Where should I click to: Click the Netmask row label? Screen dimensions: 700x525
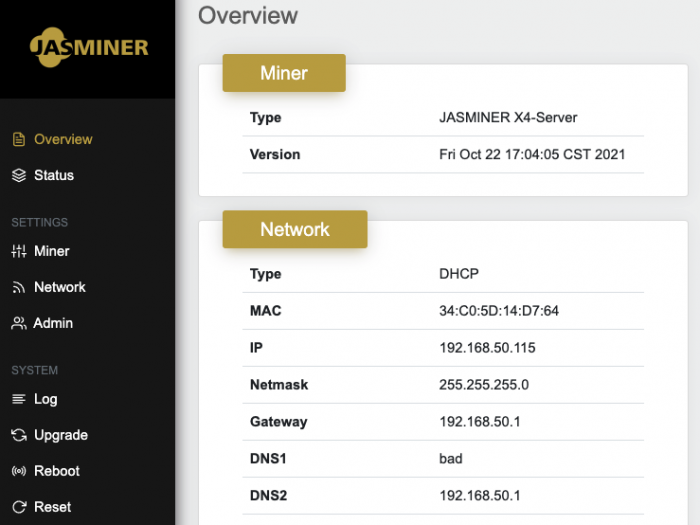tap(279, 385)
